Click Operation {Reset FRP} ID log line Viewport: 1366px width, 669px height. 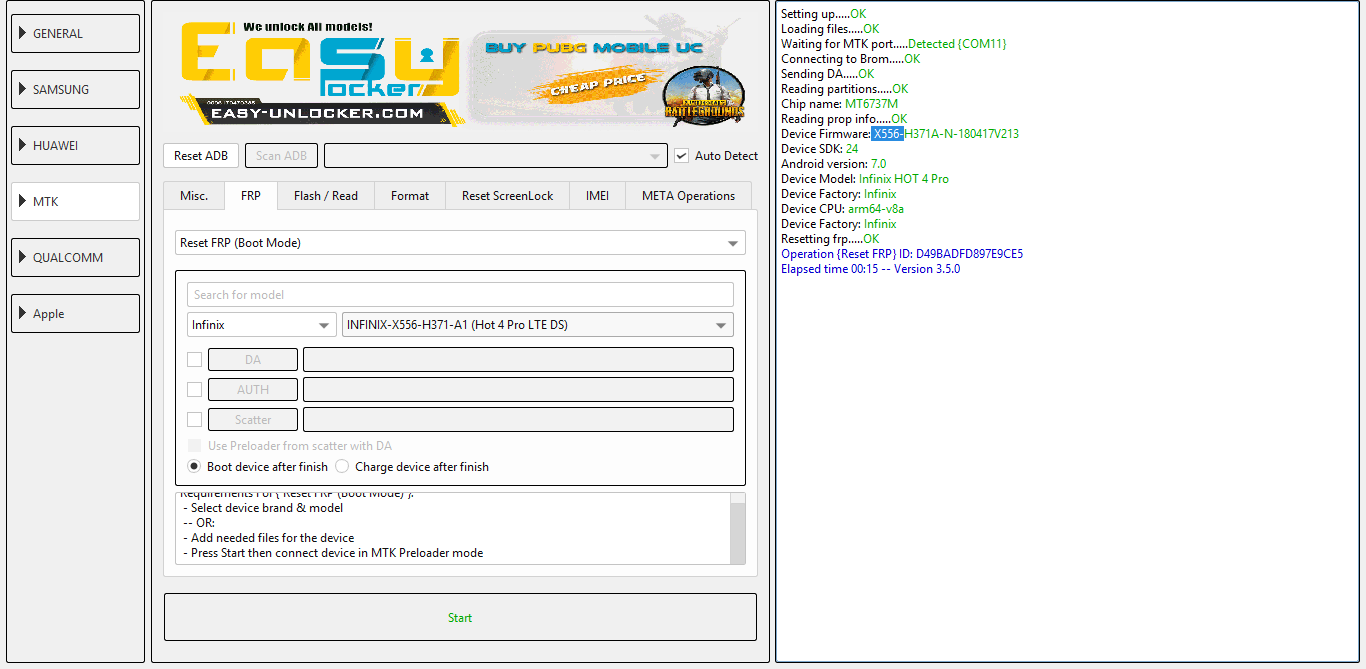(902, 254)
